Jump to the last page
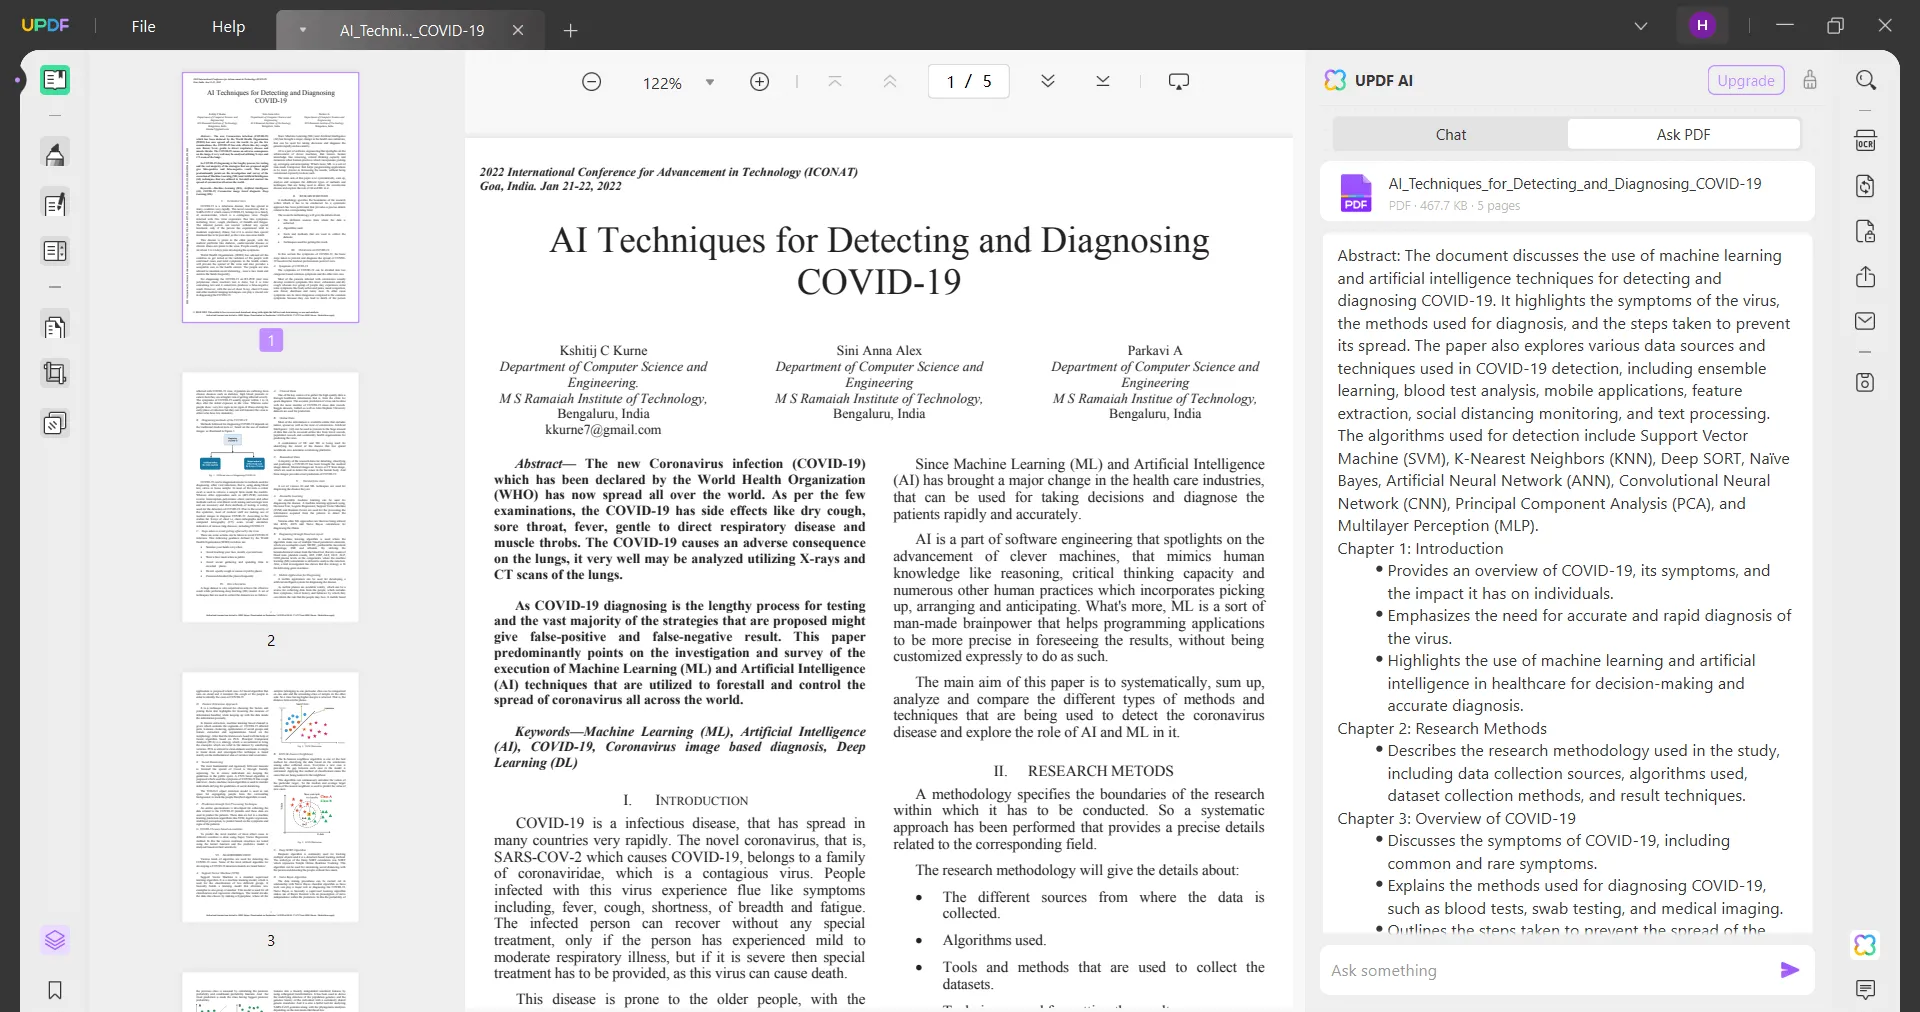The image size is (1920, 1012). [1103, 82]
